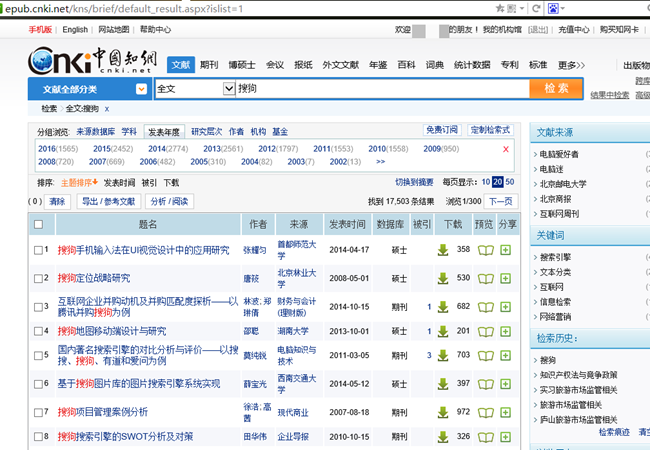Expand 电脑爱好者 source item
Image resolution: width=650 pixels, height=450 pixels.
tap(558, 154)
